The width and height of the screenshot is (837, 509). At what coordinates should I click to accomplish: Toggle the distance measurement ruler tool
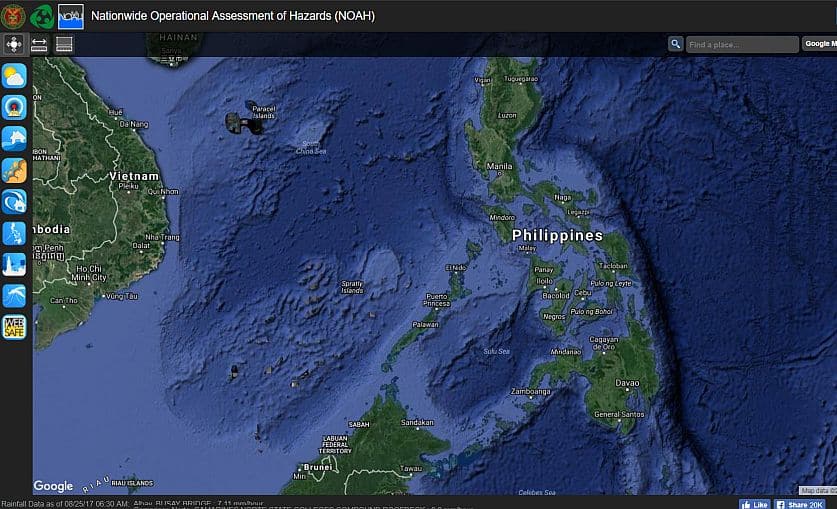click(39, 44)
